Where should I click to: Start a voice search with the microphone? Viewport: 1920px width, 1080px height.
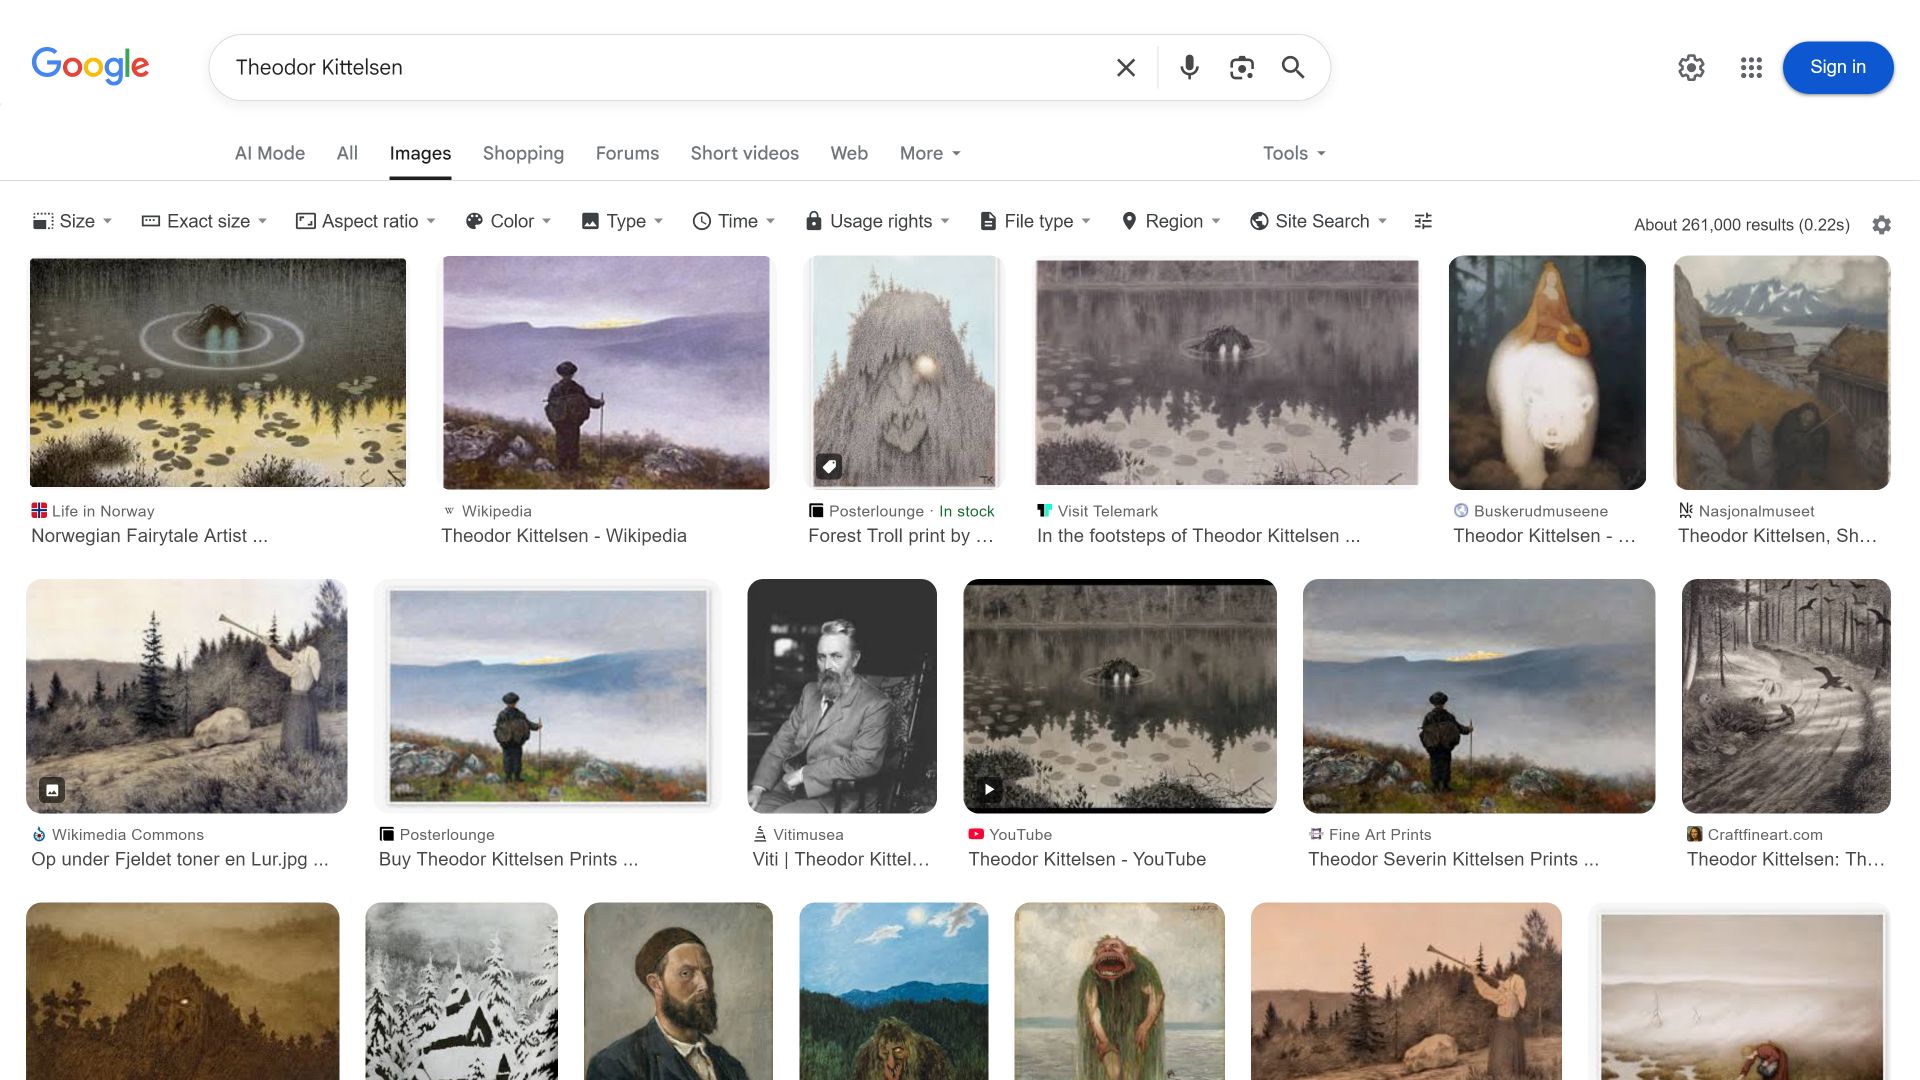click(x=1189, y=67)
